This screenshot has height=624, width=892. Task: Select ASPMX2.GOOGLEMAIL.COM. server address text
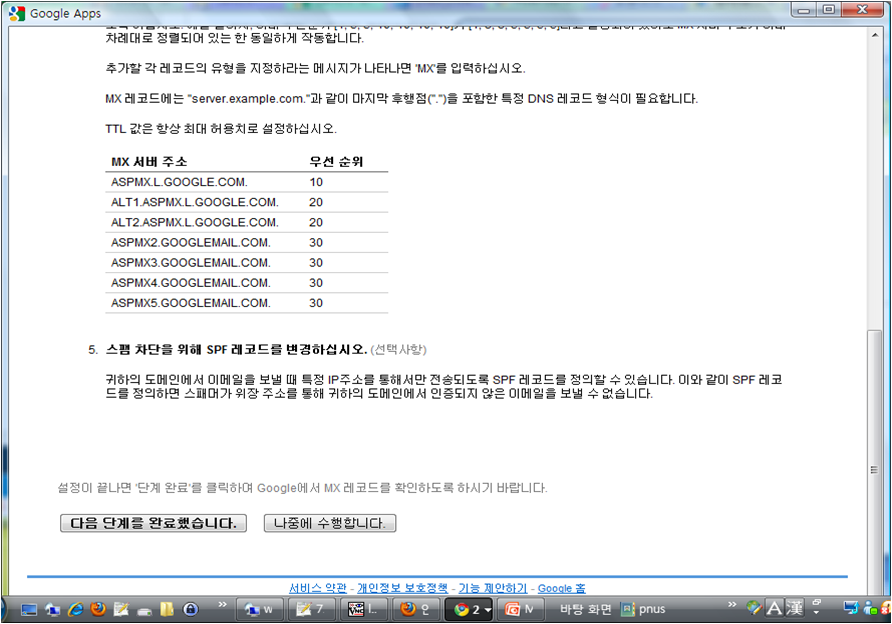(x=191, y=242)
